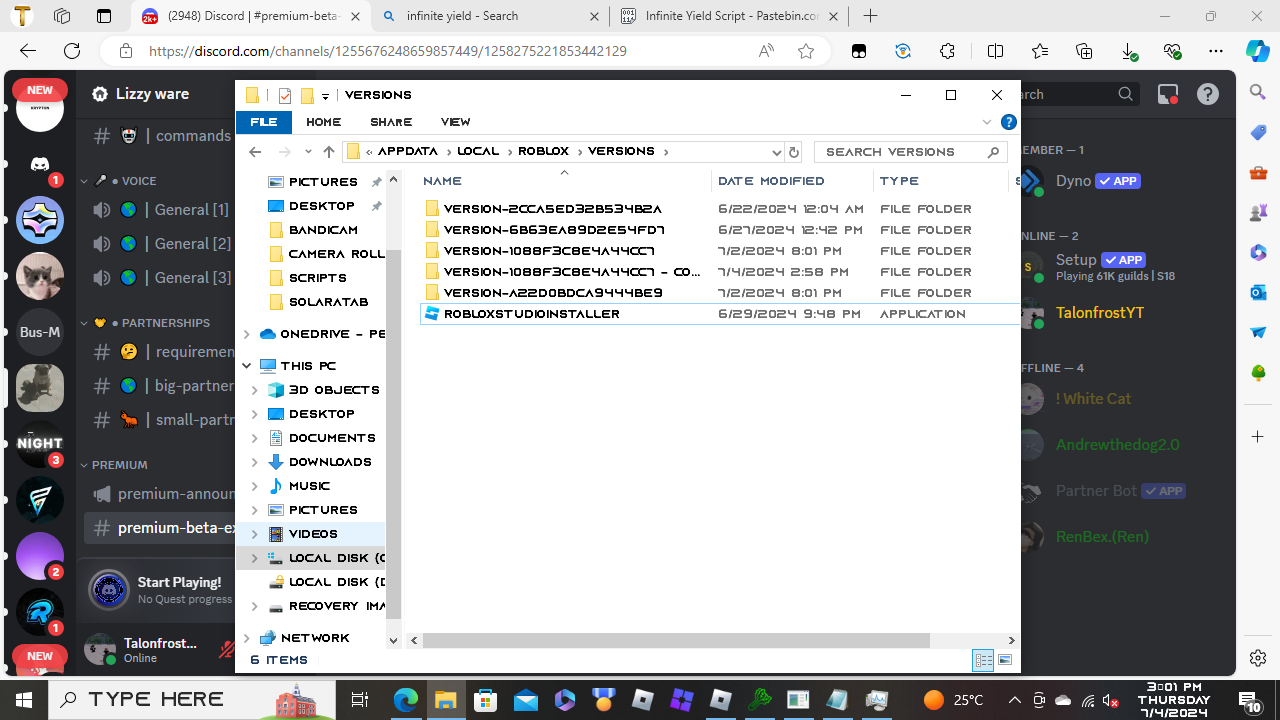Viewport: 1280px width, 720px height.
Task: Click Properties icon in Explorer quick access toolbar
Action: [285, 95]
